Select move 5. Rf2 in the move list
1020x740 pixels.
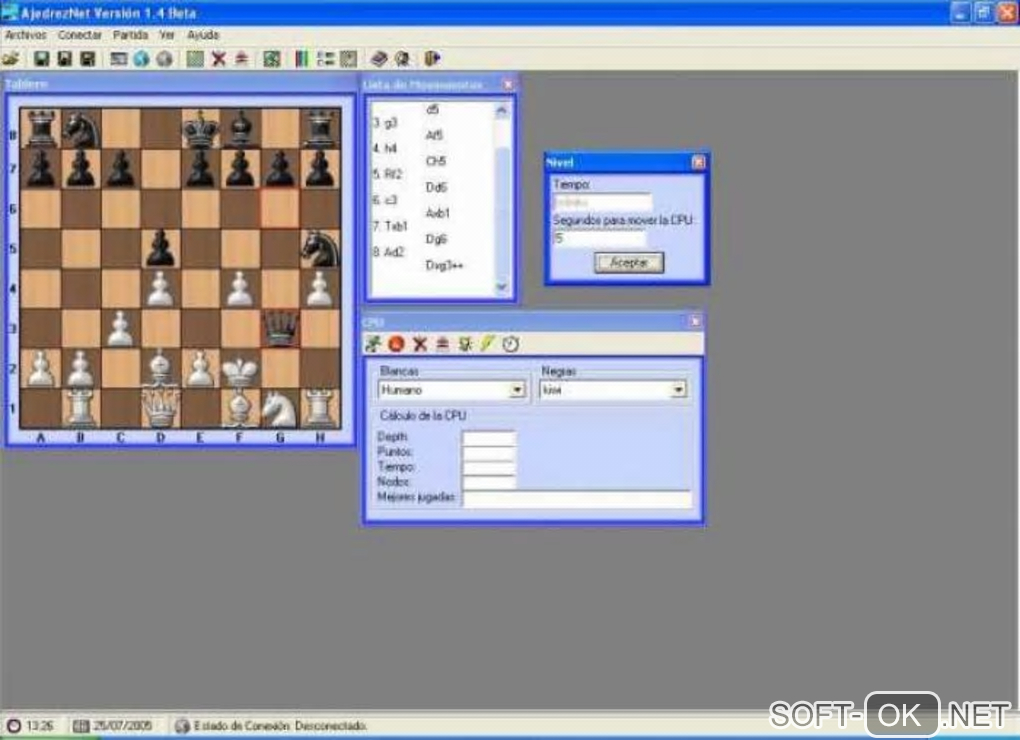[388, 174]
